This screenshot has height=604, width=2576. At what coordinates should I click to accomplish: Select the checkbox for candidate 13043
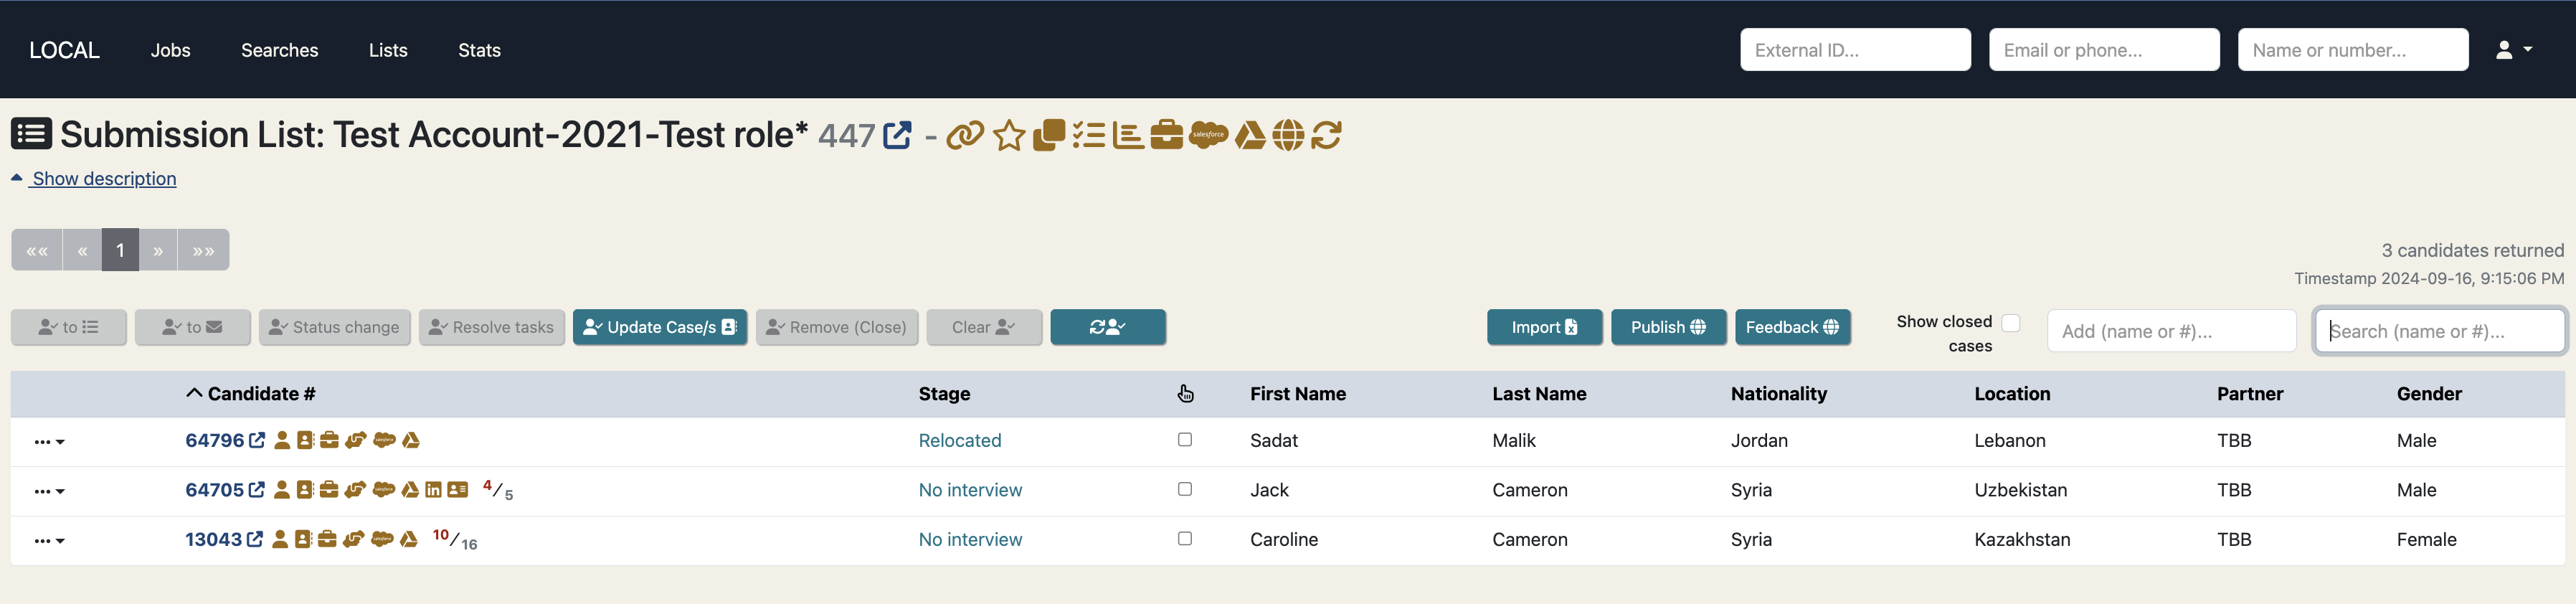[1185, 538]
